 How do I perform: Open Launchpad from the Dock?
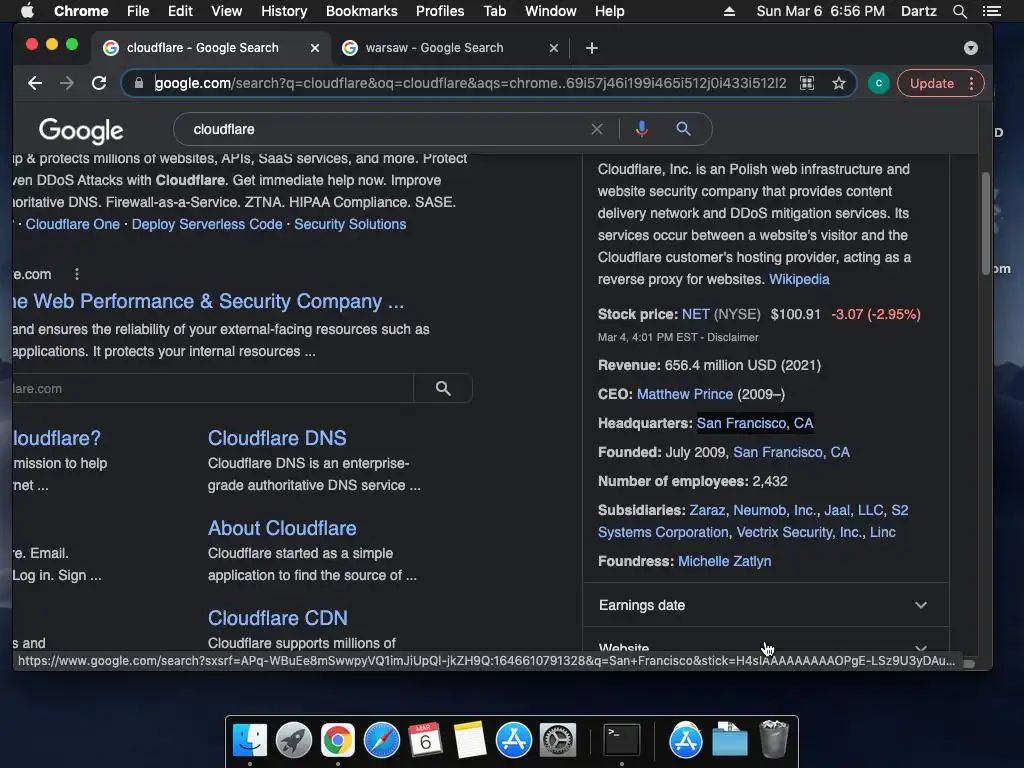[x=294, y=741]
